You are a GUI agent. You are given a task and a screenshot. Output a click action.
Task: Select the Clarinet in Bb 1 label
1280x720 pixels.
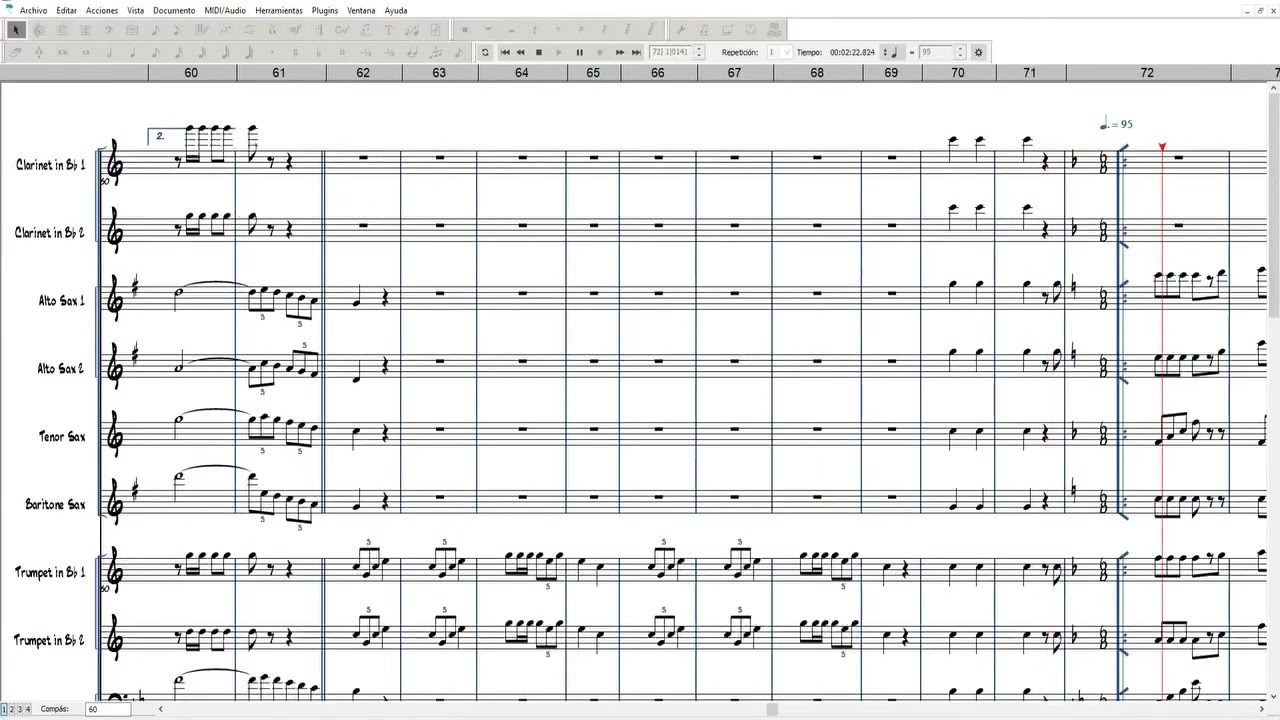(50, 165)
